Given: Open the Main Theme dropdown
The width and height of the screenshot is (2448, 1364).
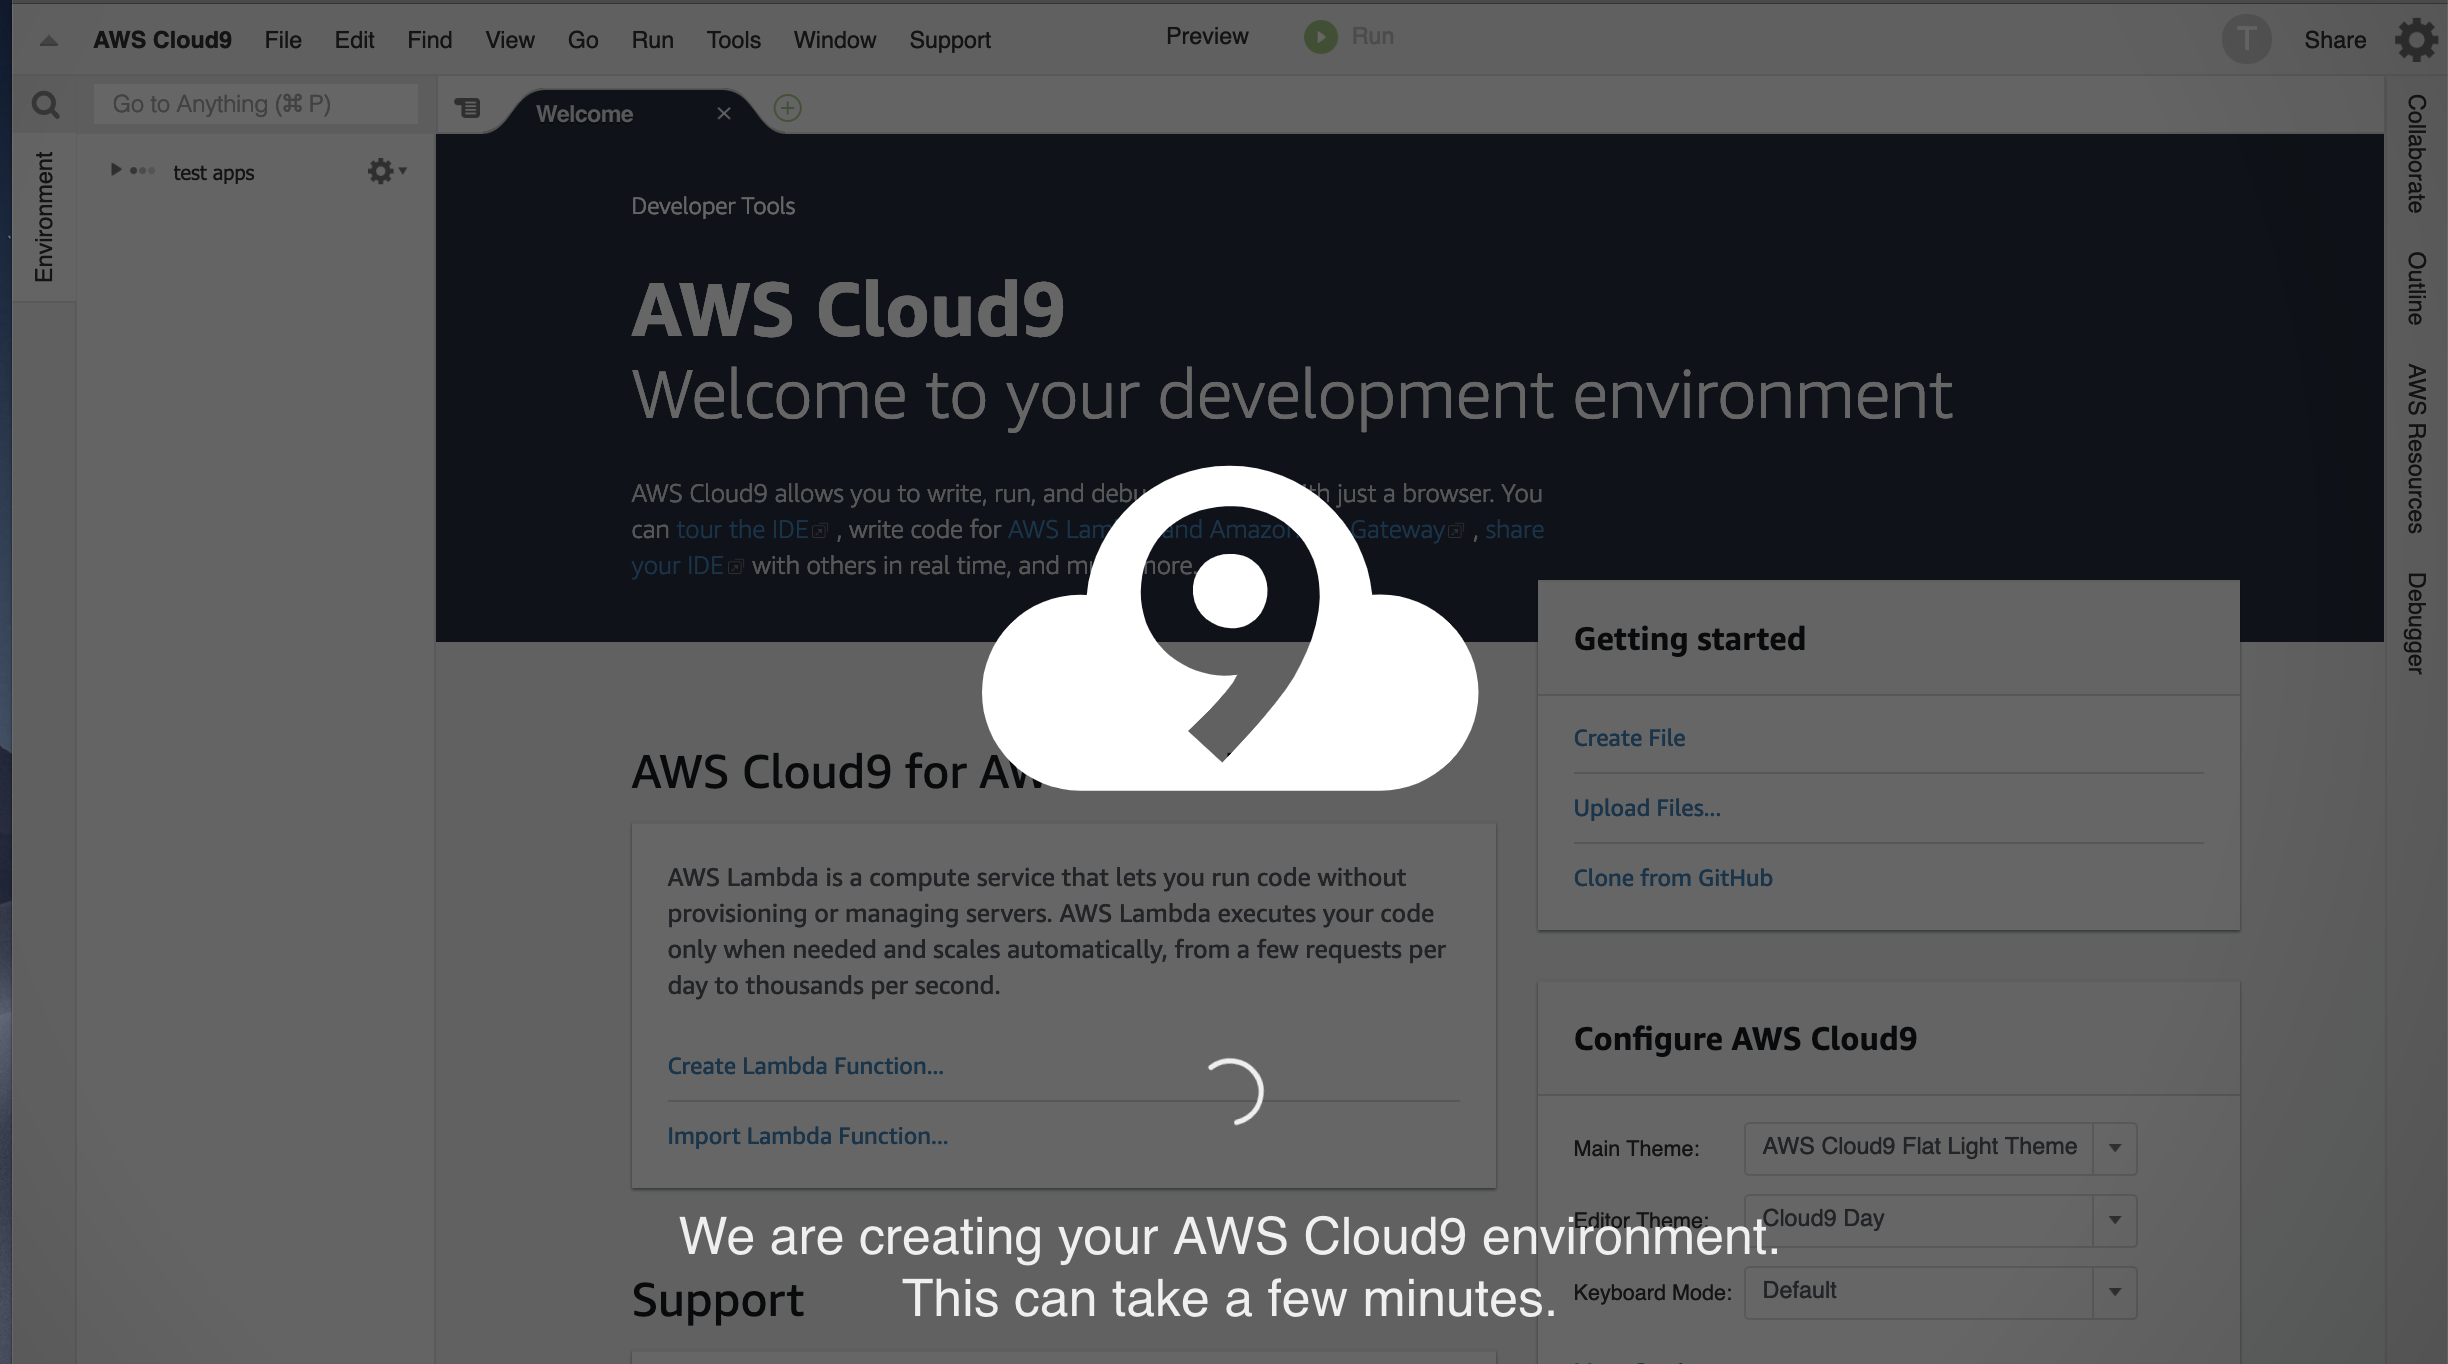Looking at the screenshot, I should [x=2113, y=1148].
